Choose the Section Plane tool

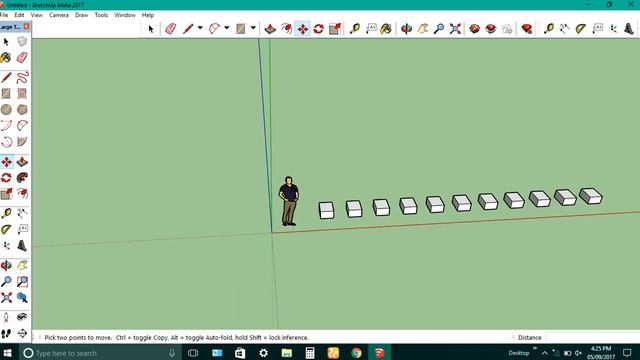[x=22, y=333]
